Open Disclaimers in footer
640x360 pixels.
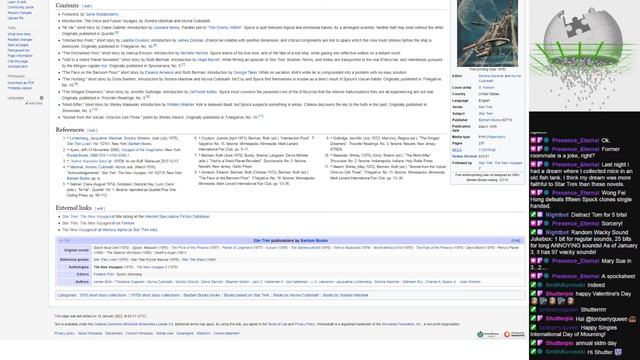(114, 333)
